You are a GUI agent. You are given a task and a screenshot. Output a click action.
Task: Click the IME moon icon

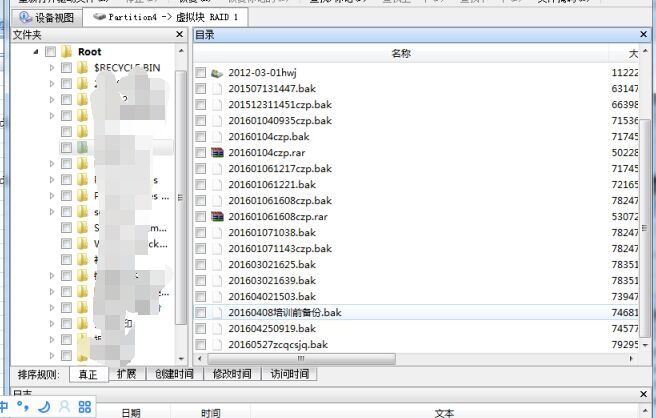[44, 407]
